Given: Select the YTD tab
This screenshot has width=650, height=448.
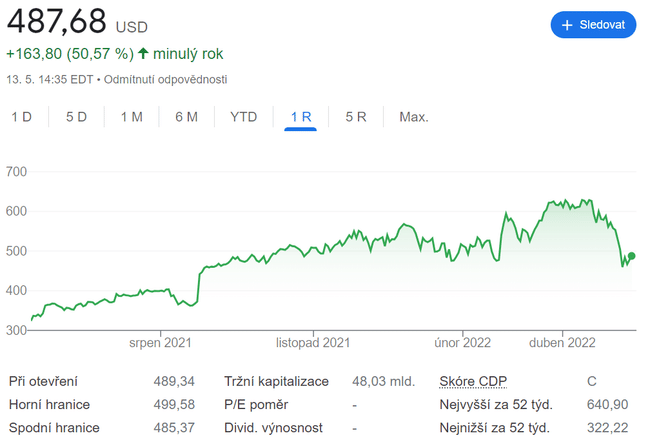Looking at the screenshot, I should 243,117.
